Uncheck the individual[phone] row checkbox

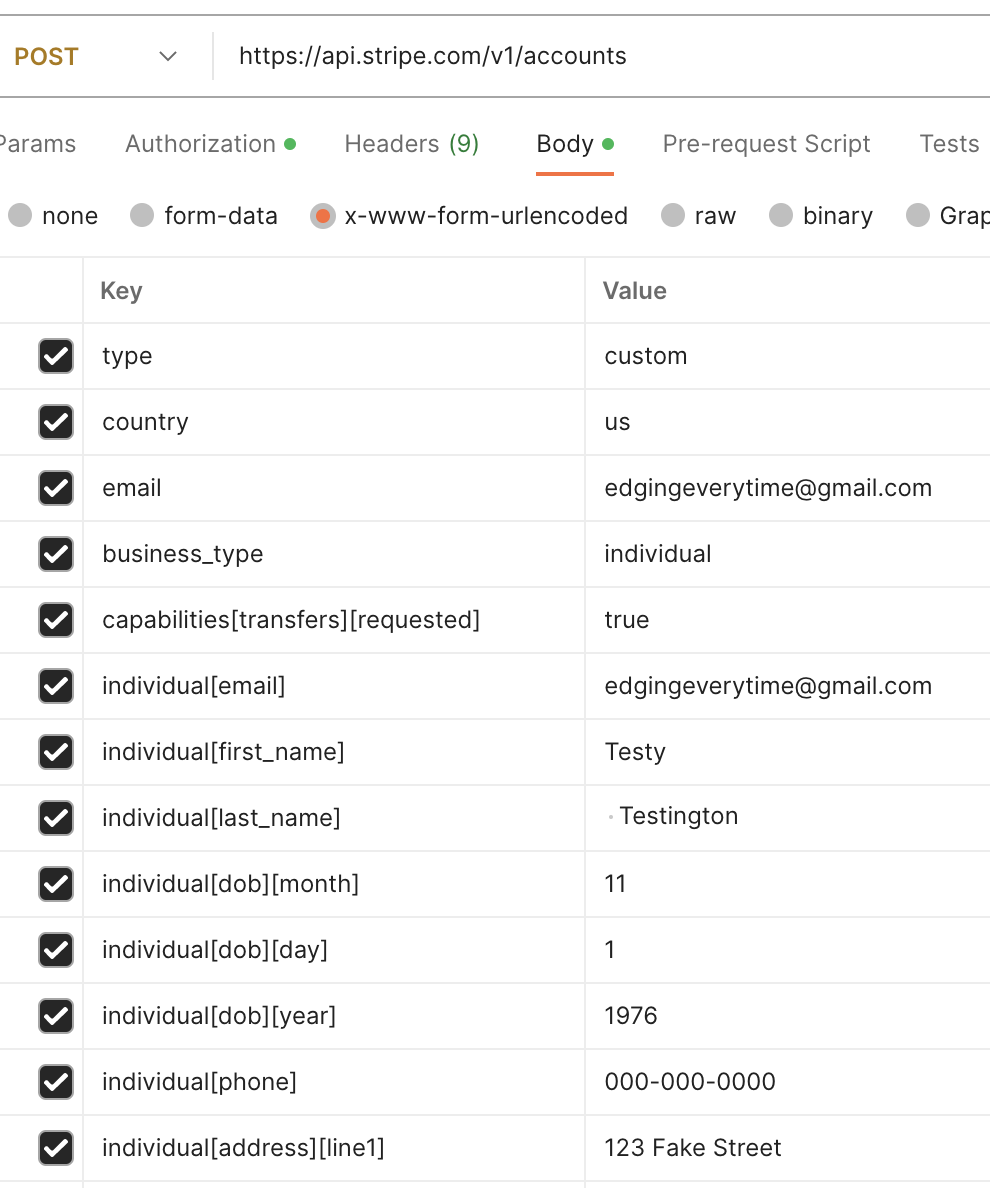56,1081
